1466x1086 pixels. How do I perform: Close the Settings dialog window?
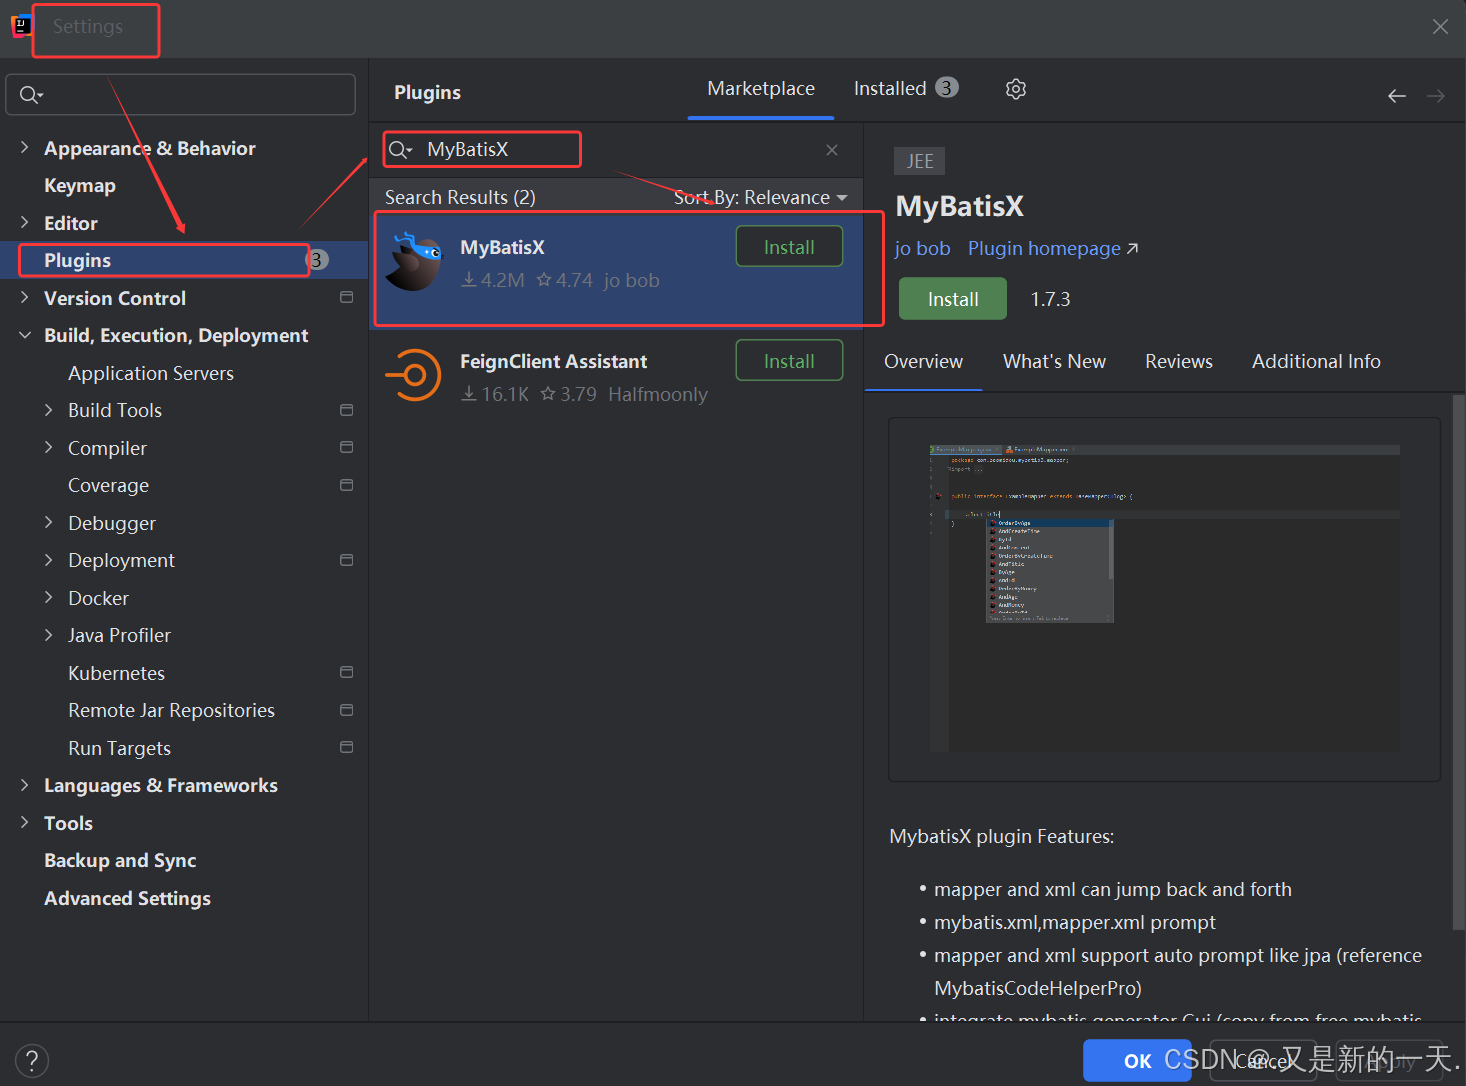(1440, 27)
